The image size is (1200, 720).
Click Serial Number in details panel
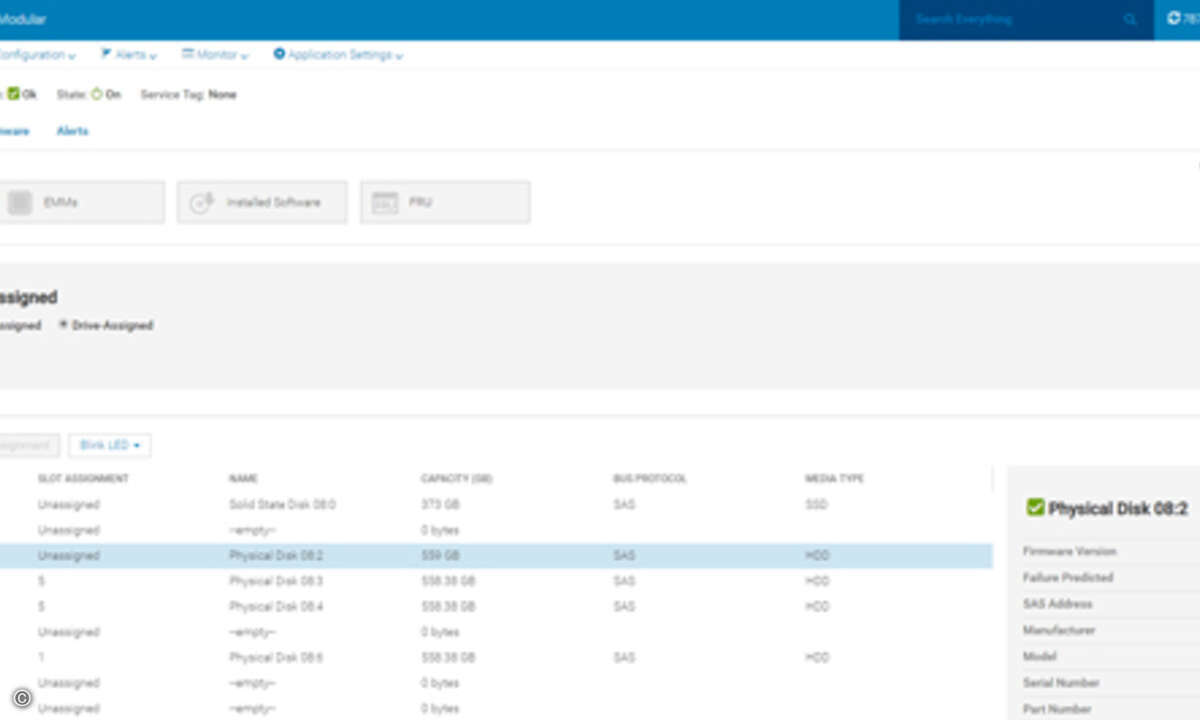point(1061,683)
